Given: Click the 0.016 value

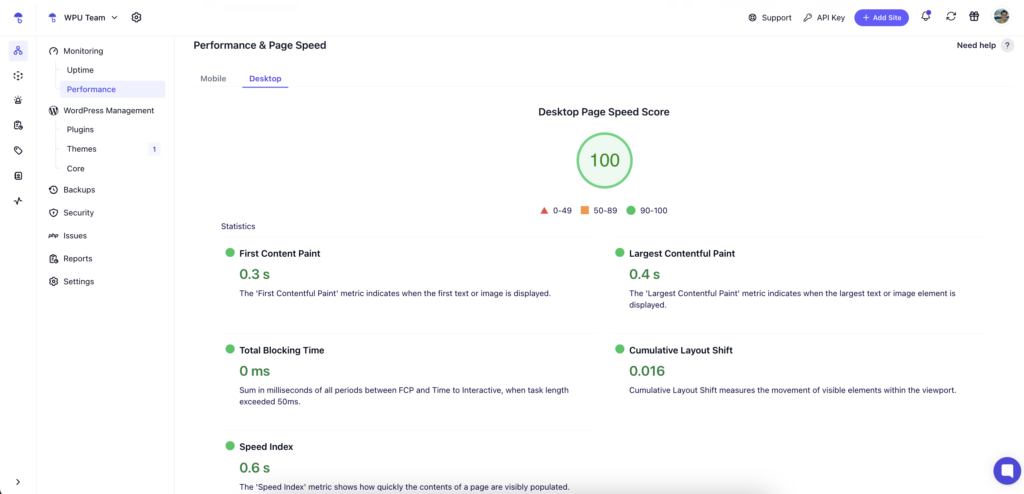Looking at the screenshot, I should point(647,371).
